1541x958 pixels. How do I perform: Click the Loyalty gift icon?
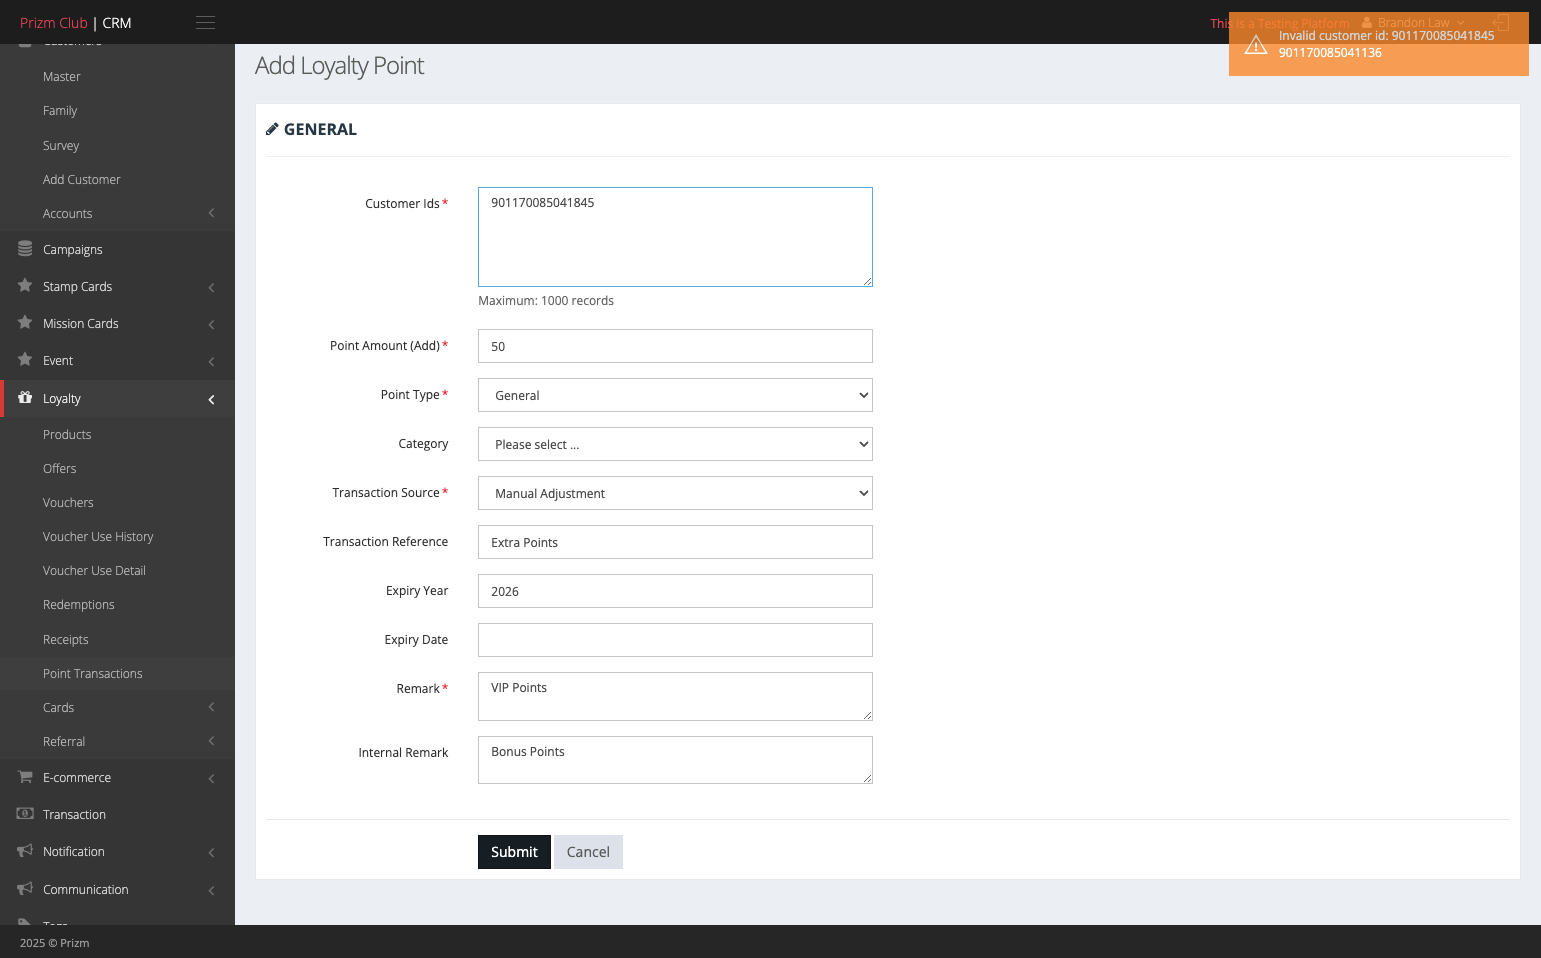[25, 398]
